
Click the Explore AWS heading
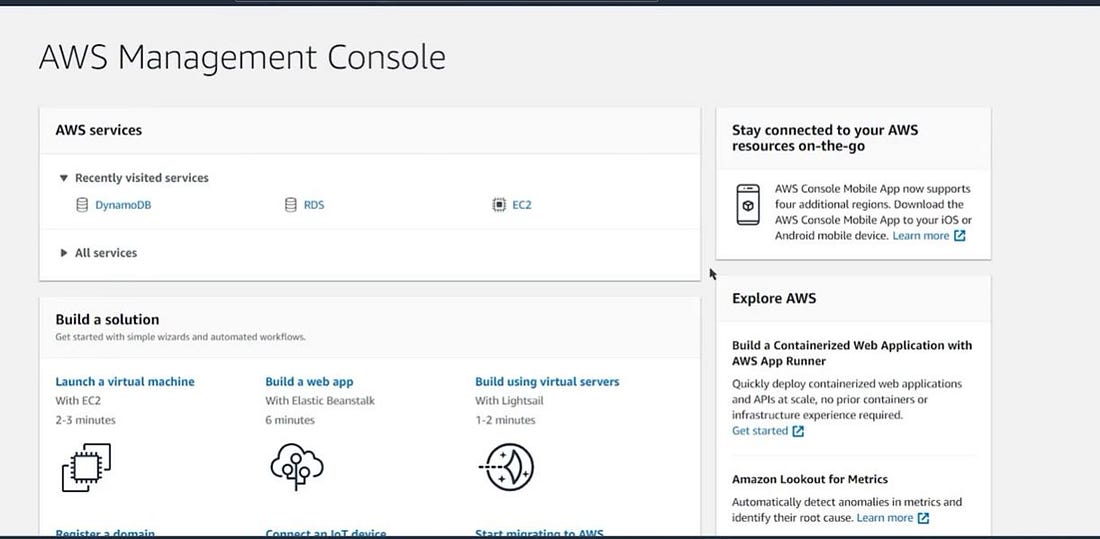(774, 298)
